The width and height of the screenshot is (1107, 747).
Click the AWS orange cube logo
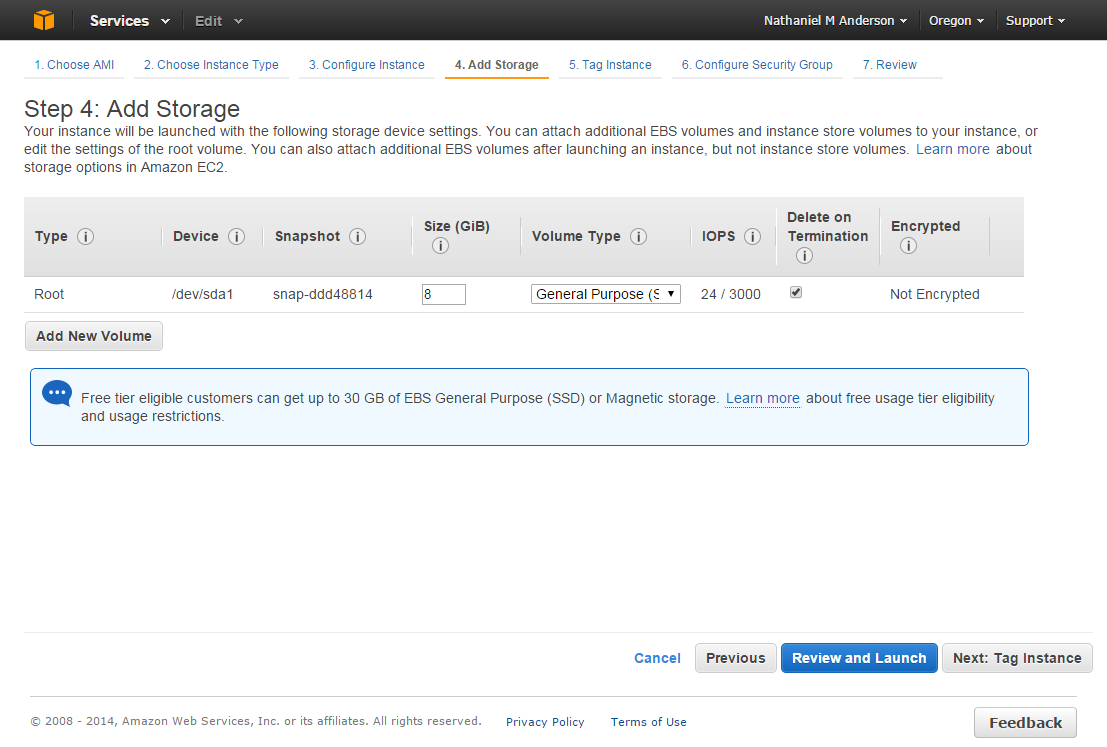pos(44,20)
